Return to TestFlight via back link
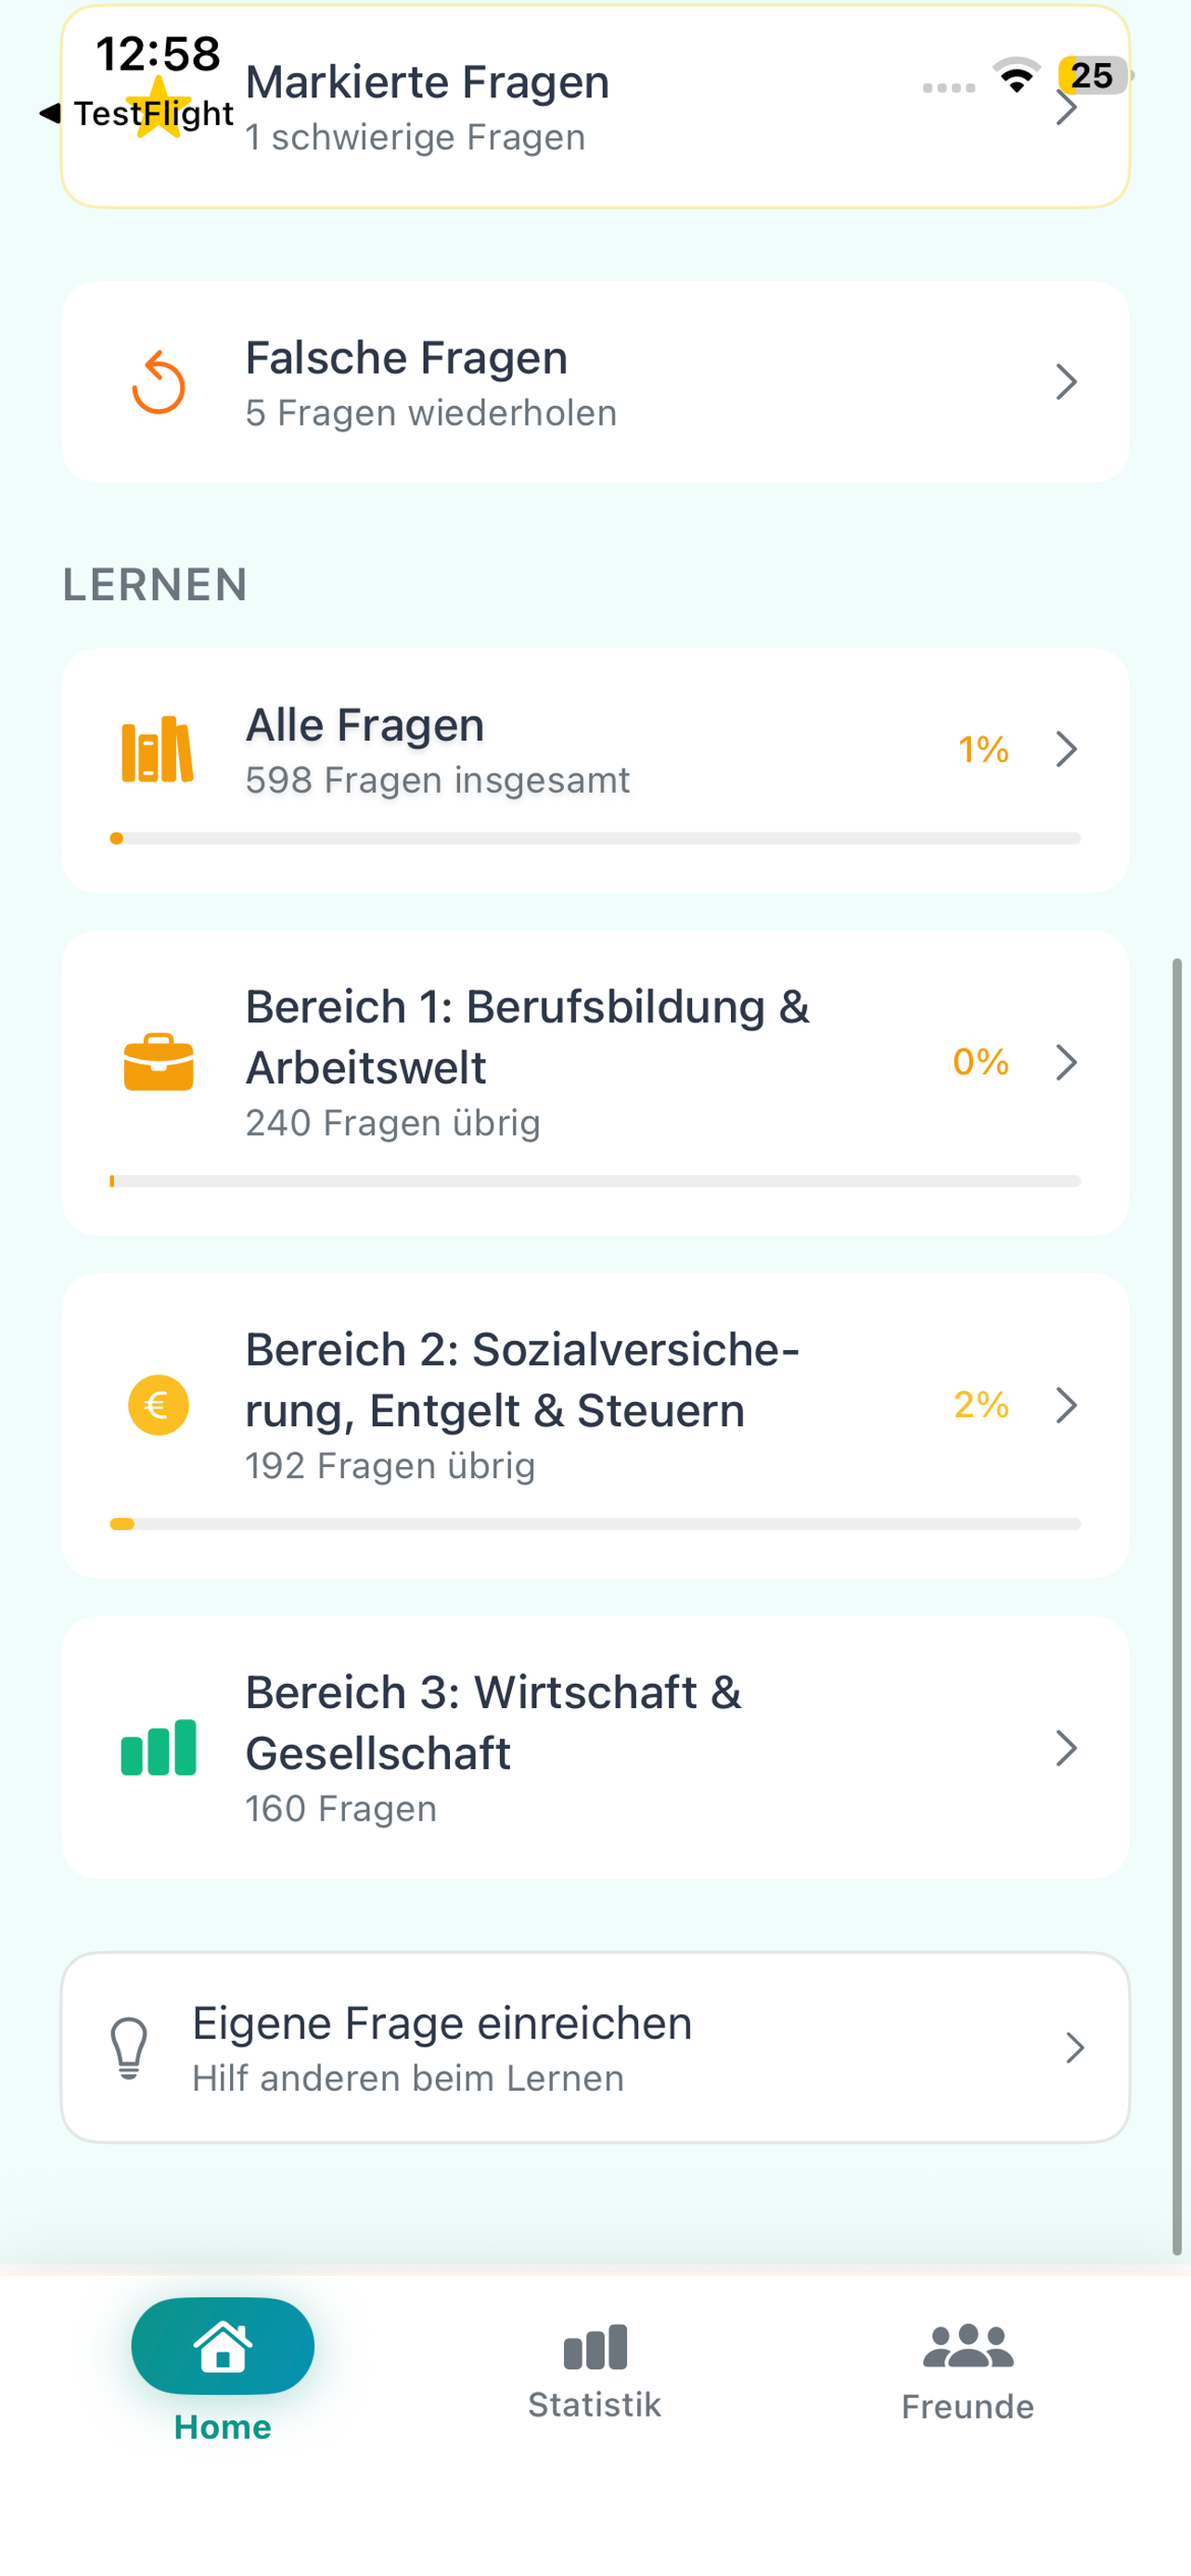This screenshot has width=1191, height=2576. pyautogui.click(x=136, y=113)
